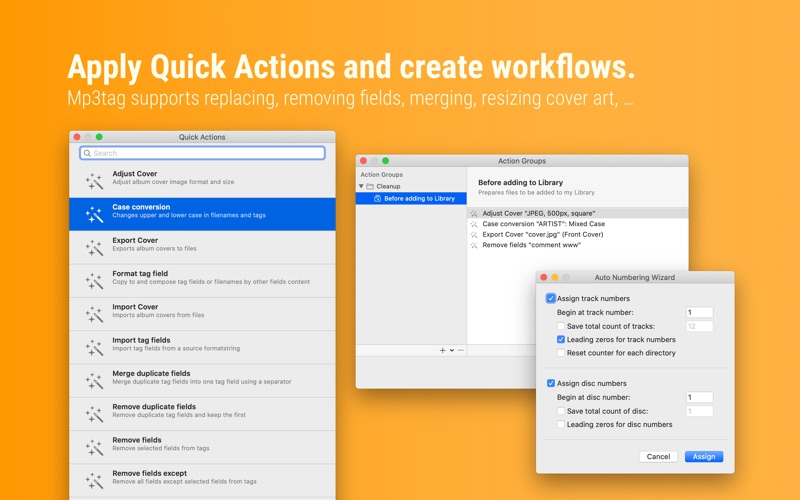This screenshot has height=500, width=800.
Task: Select the Case conversion quick action
Action: point(202,214)
